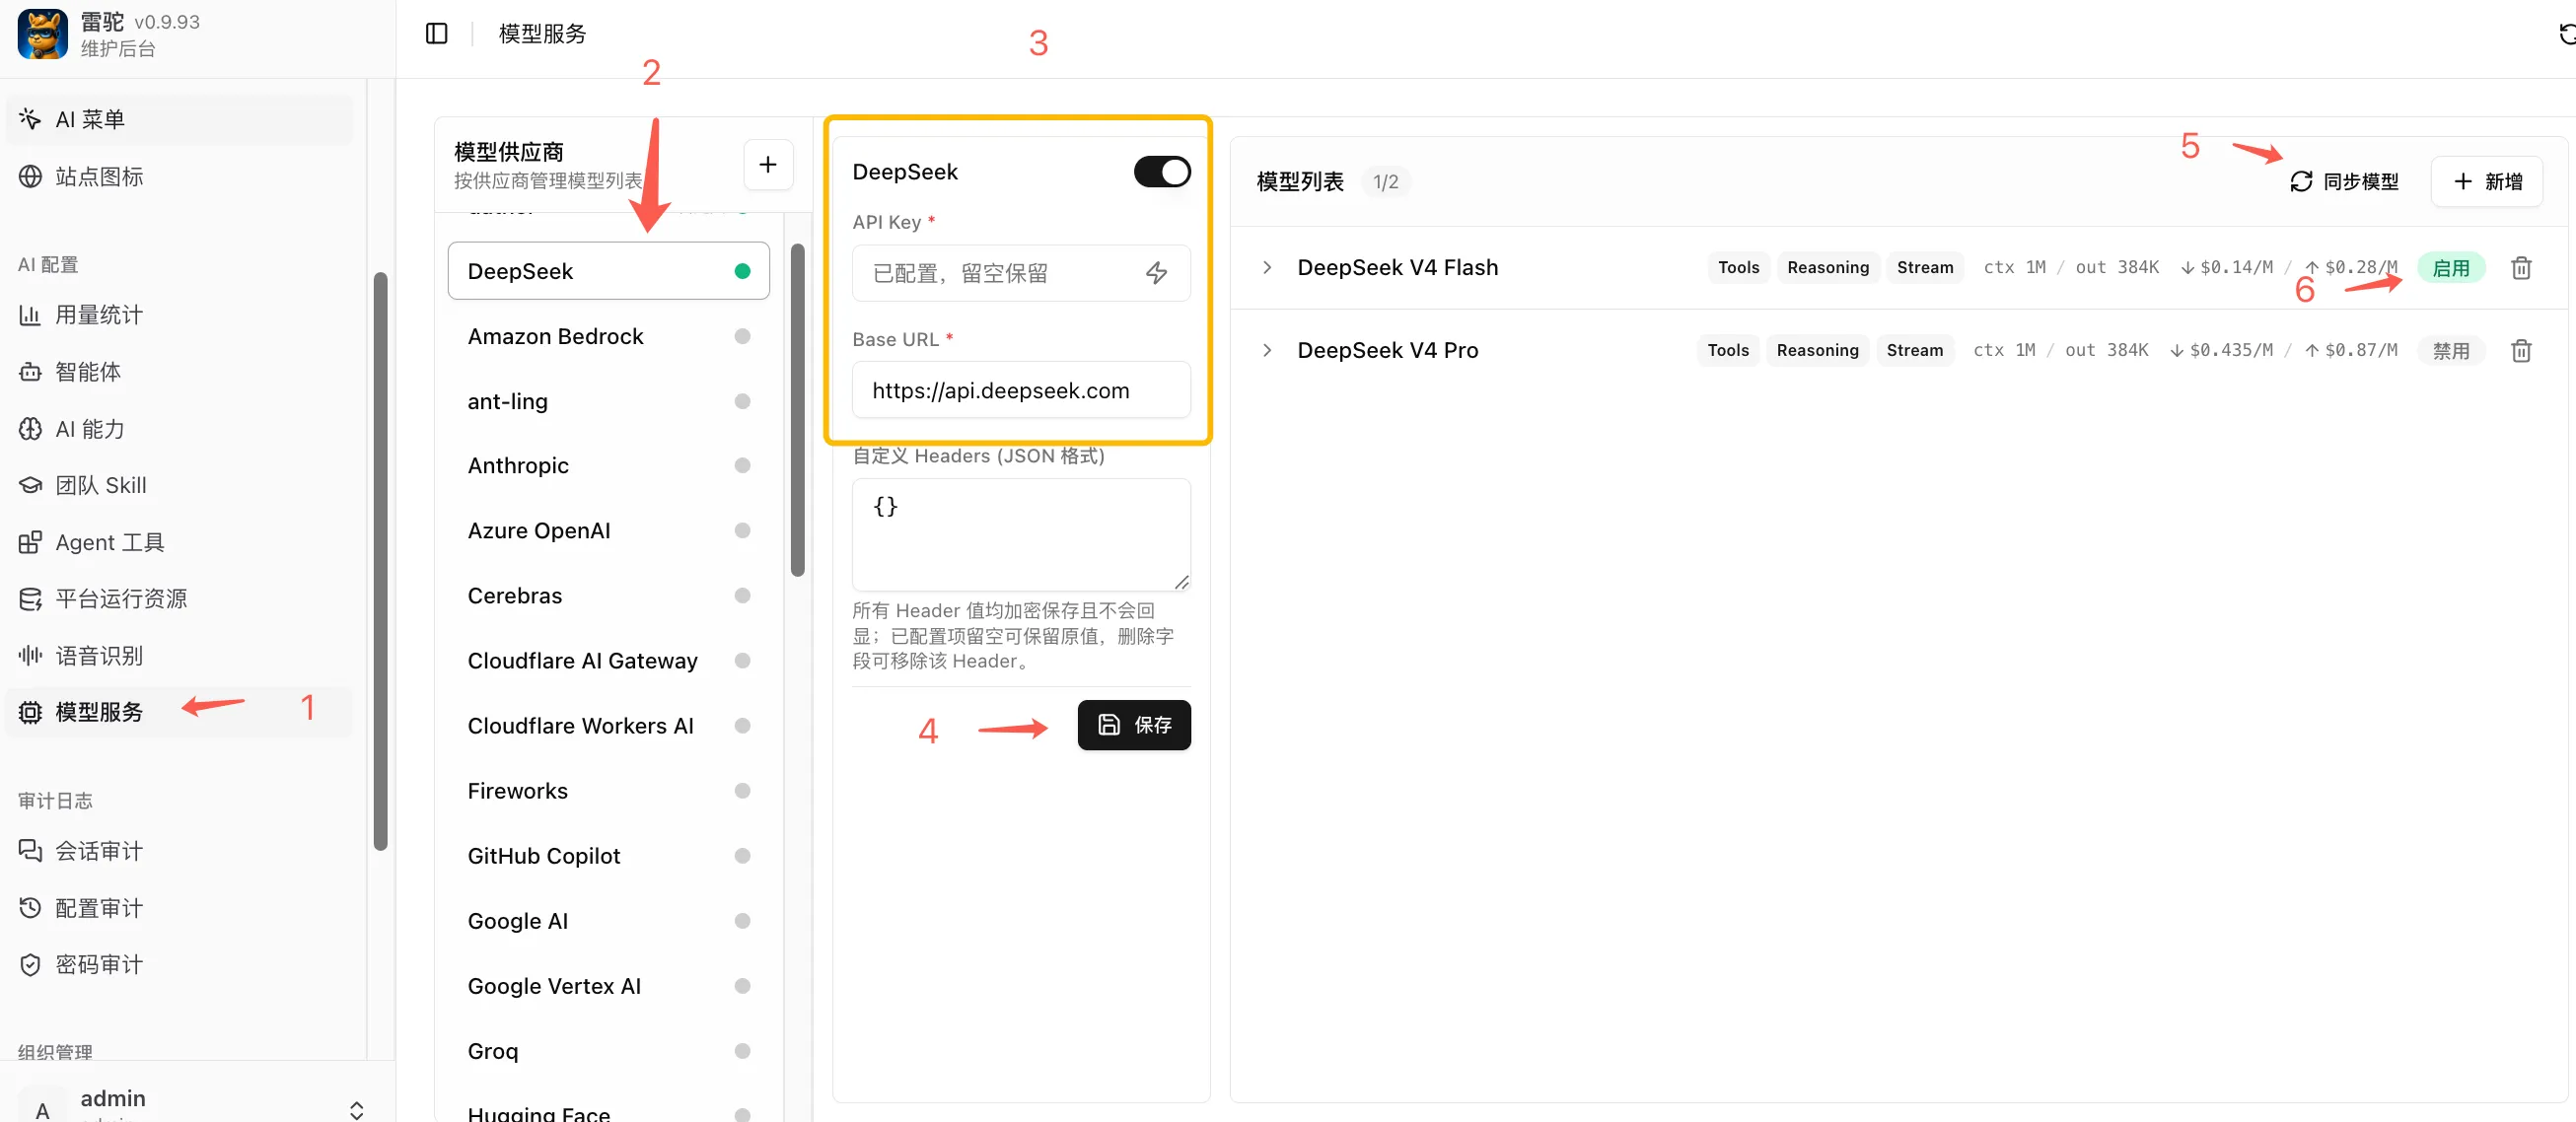Image resolution: width=2576 pixels, height=1122 pixels.
Task: Select the Cloudflare Workers AI provider
Action: (609, 726)
